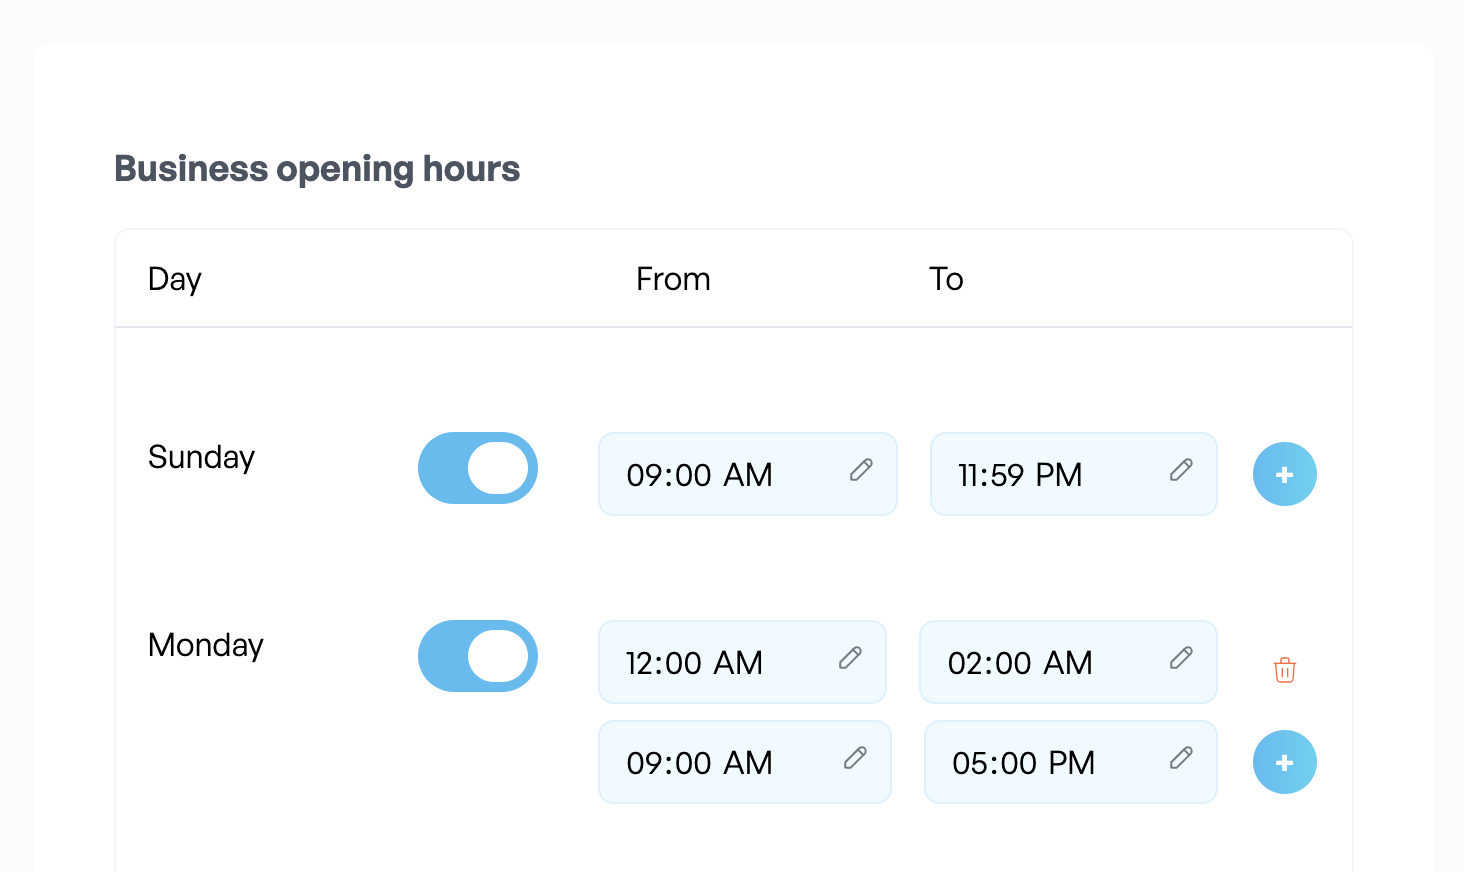Click pencil icon in Sunday 09:00 AM field

(861, 470)
